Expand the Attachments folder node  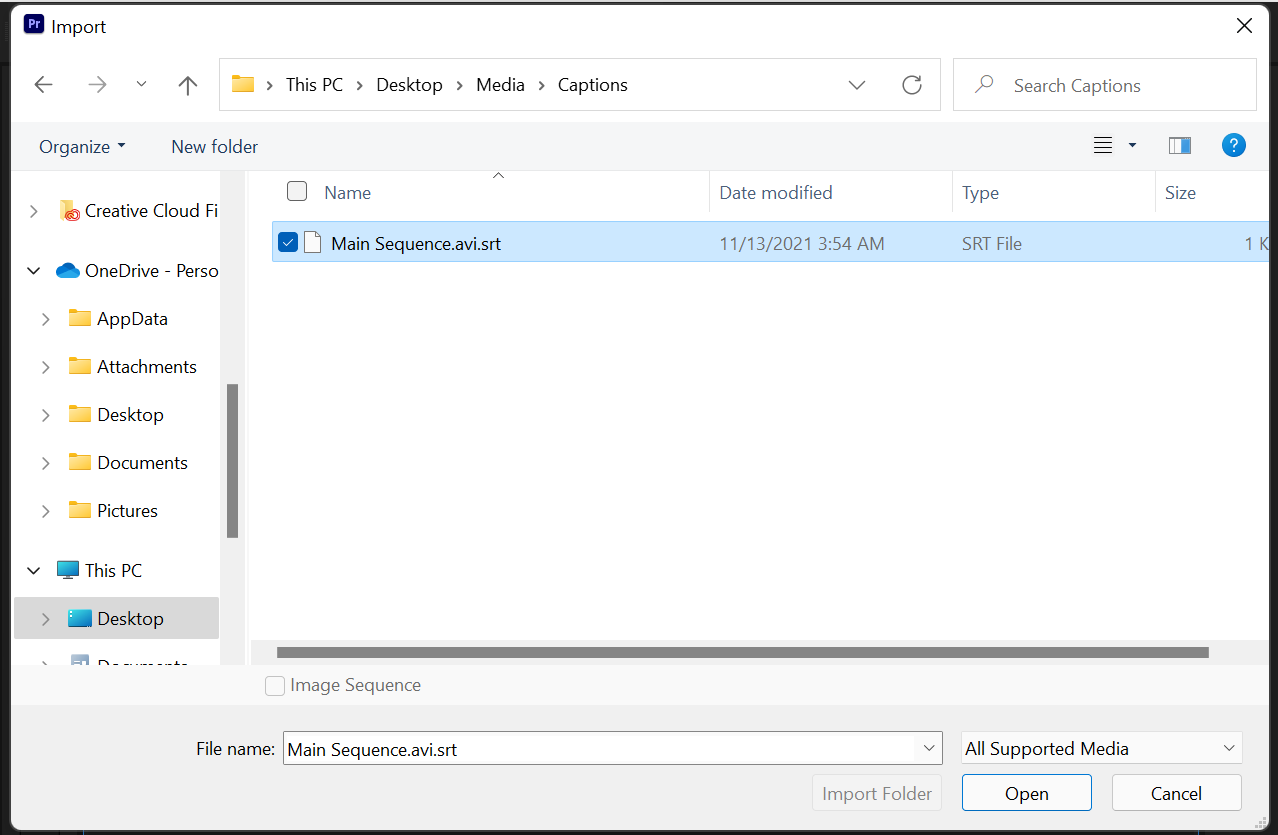(x=46, y=367)
